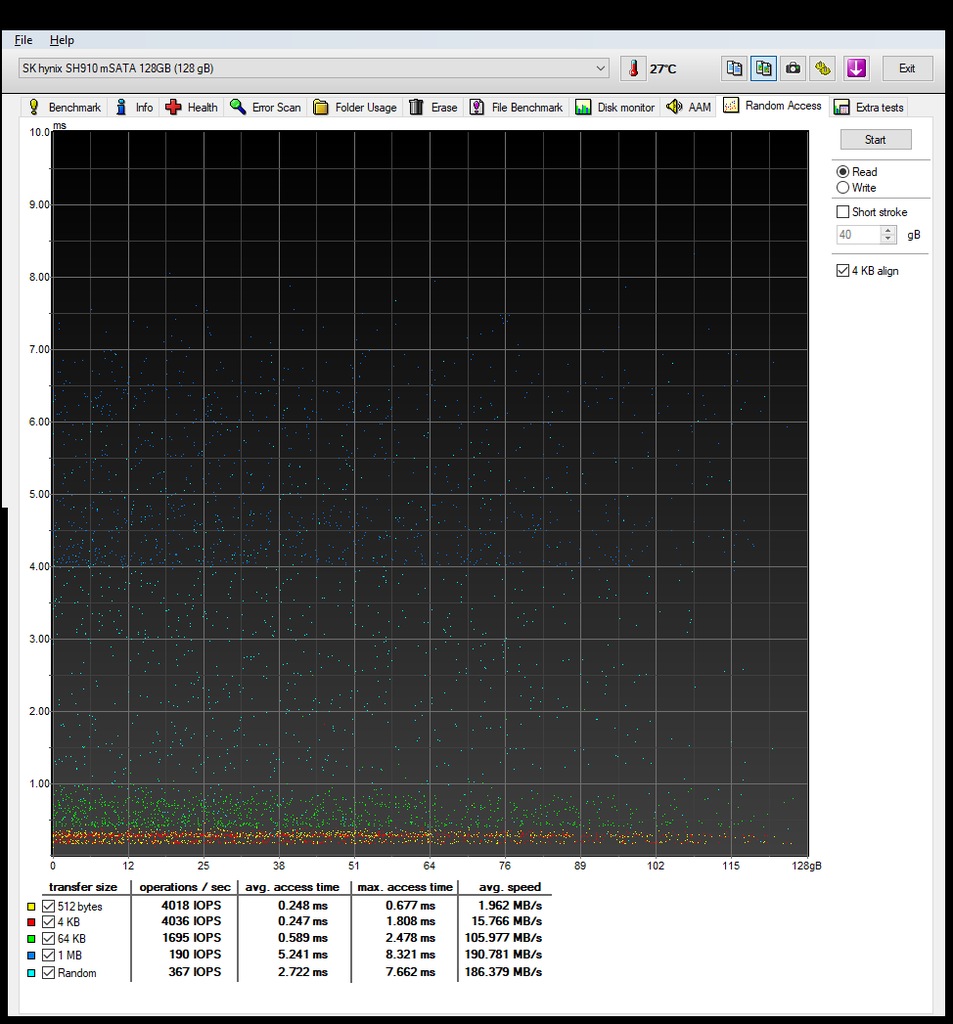The width and height of the screenshot is (953, 1024).
Task: Click the 0.248 ms average access time
Action: 302,905
